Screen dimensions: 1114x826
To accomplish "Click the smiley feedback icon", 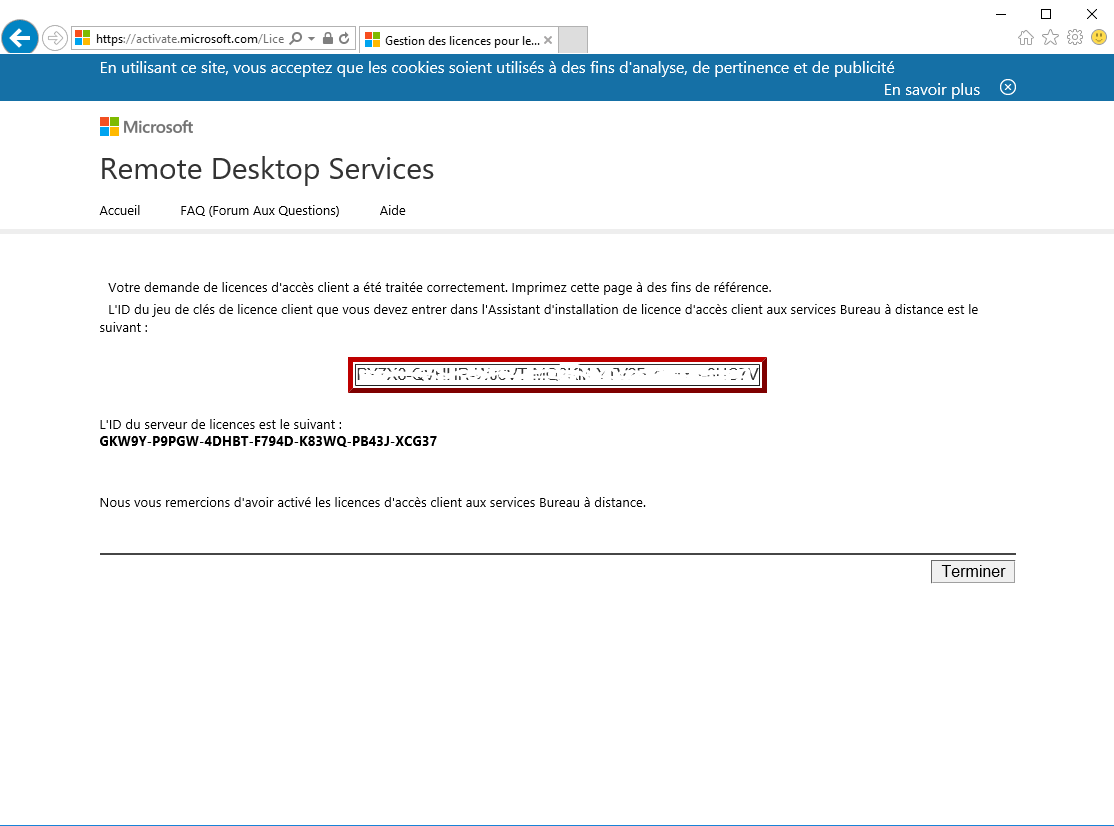I will point(1099,37).
